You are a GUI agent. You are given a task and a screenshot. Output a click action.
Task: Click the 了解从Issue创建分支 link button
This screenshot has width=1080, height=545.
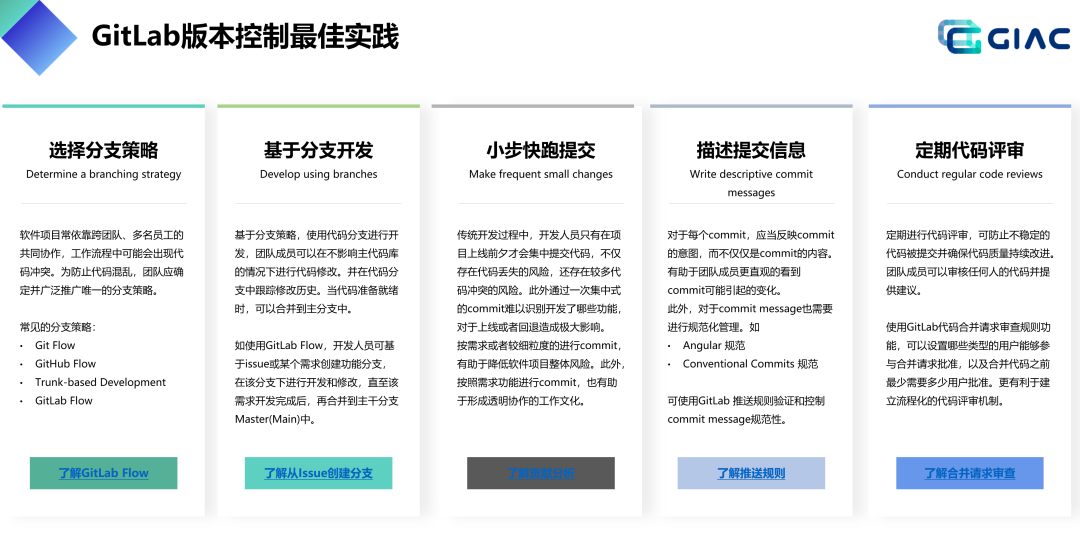point(318,473)
